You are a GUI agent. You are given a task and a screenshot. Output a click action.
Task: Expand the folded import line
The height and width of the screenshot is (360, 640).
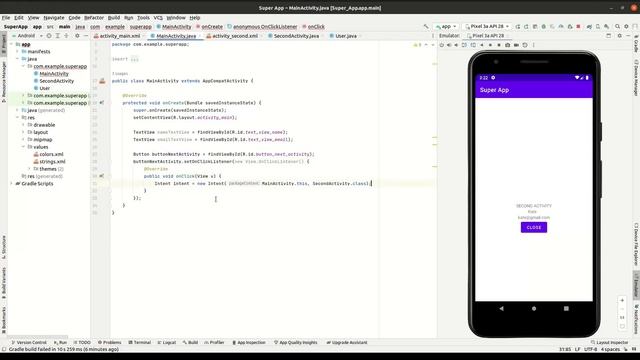click(x=134, y=59)
